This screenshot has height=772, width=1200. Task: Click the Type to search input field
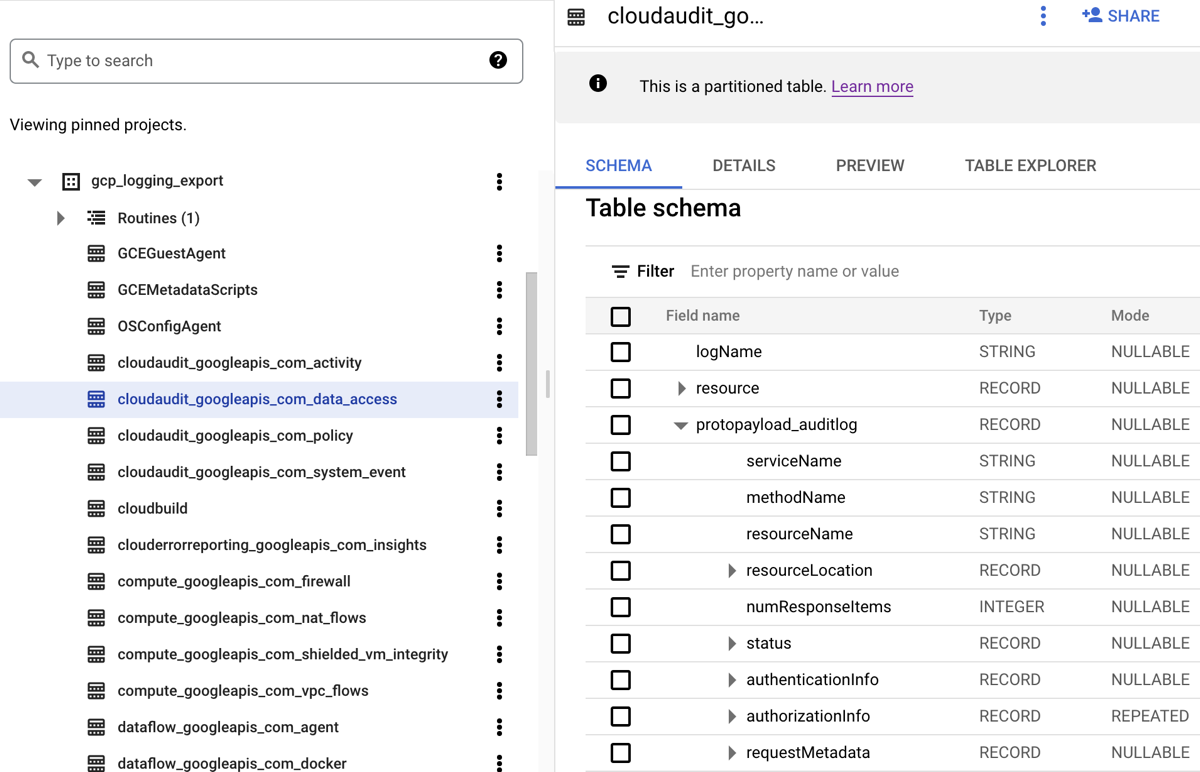266,61
